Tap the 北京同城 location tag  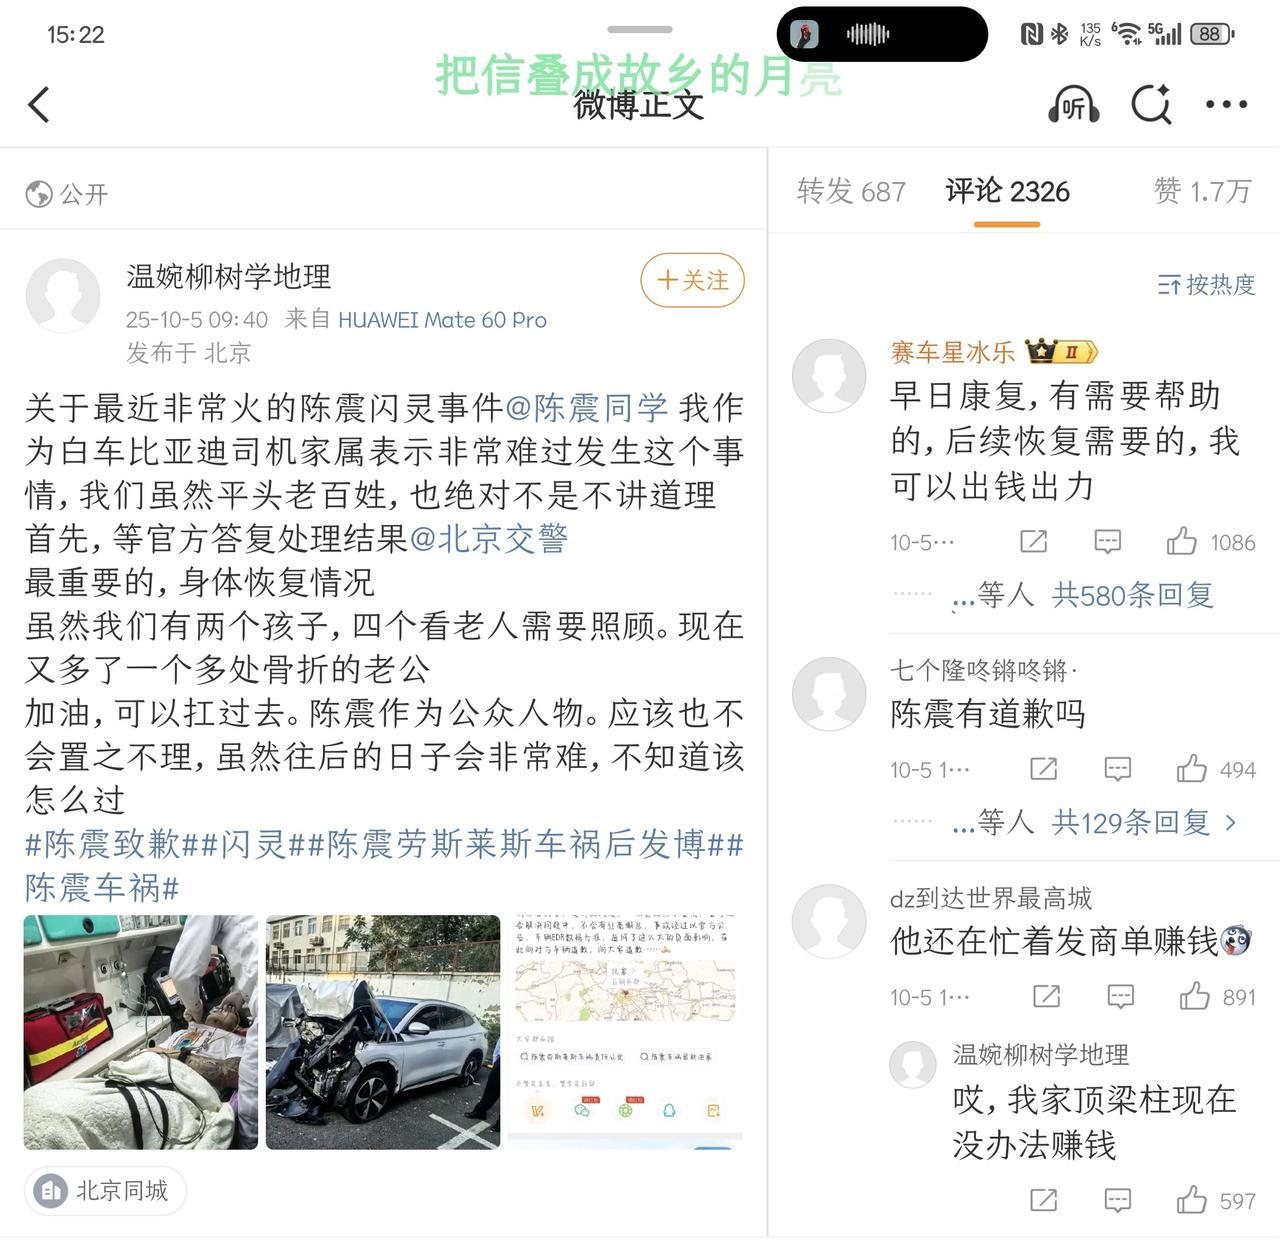(105, 1191)
